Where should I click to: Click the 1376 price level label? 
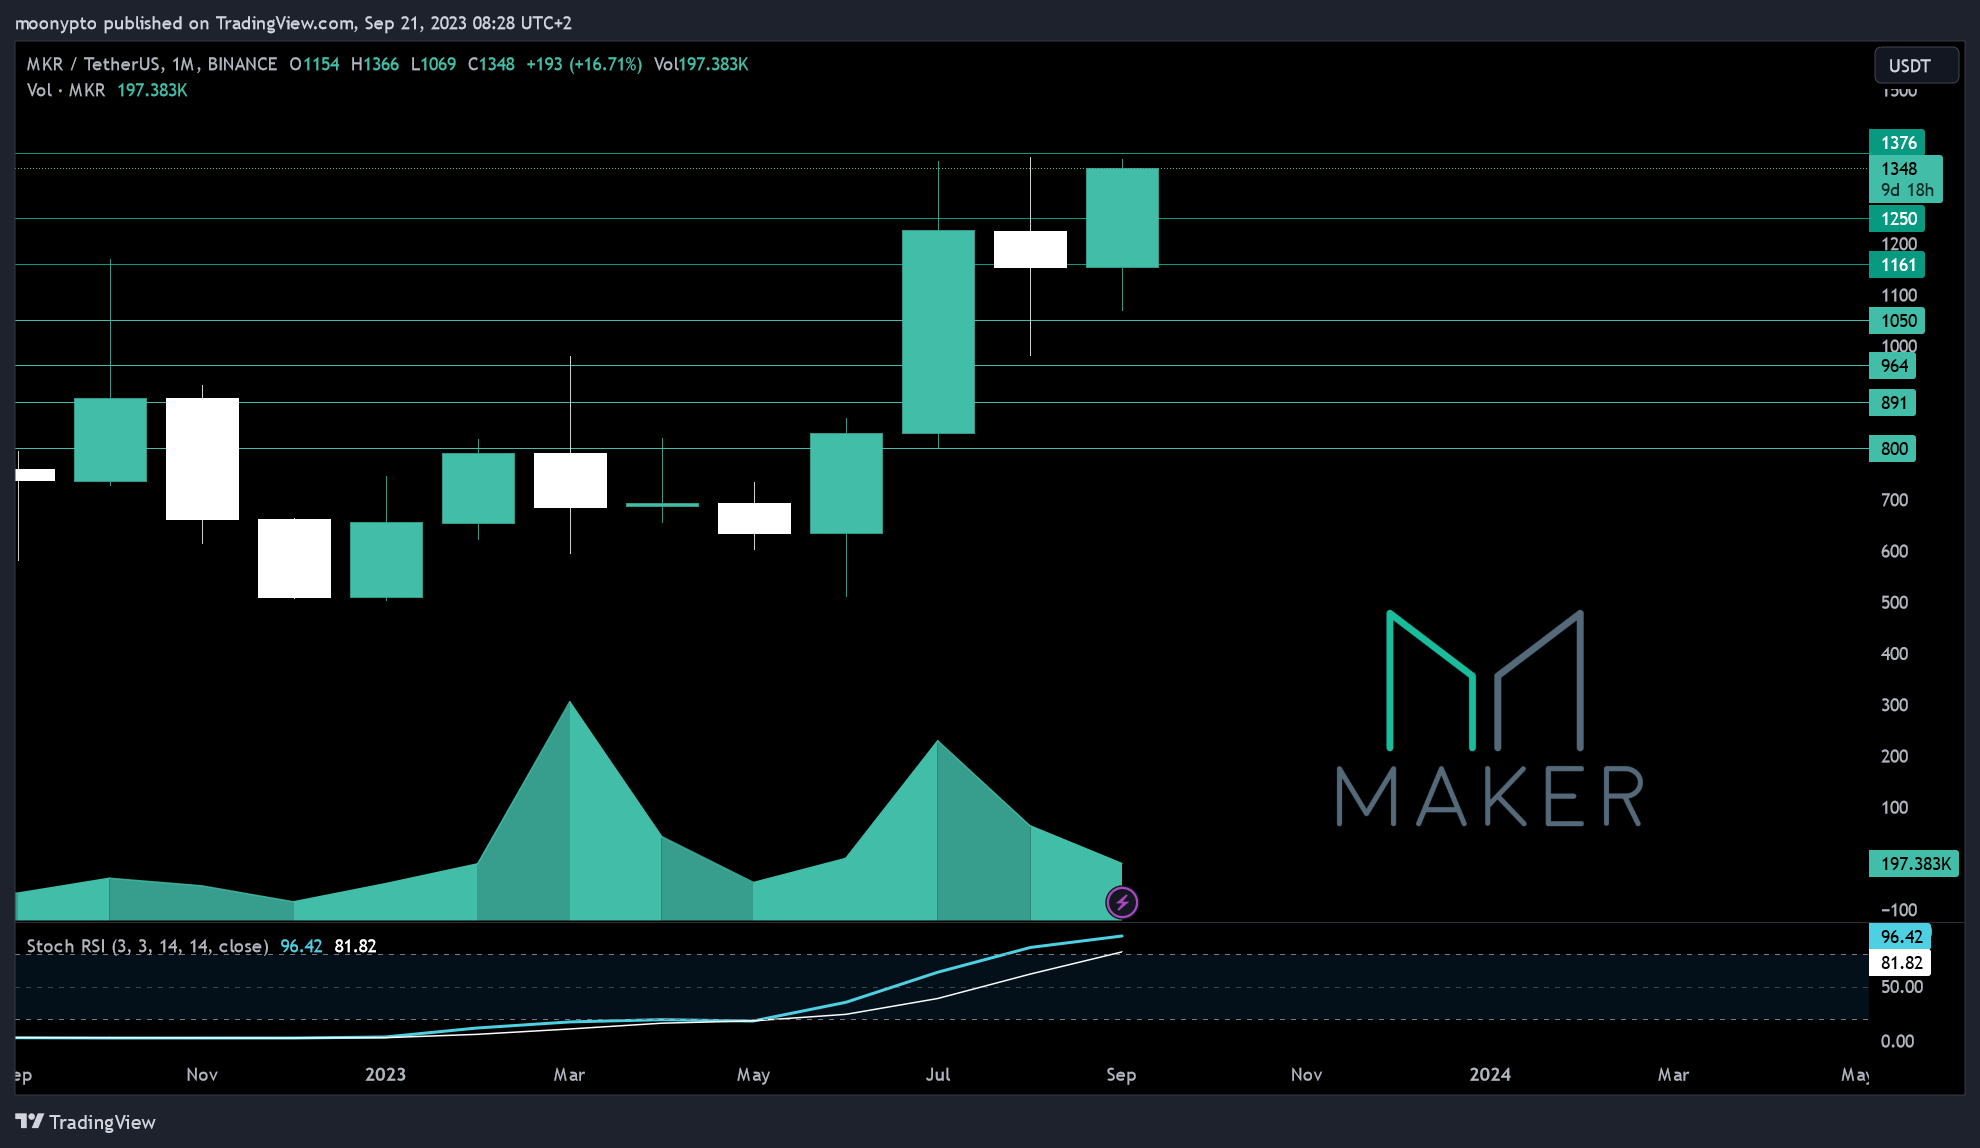click(x=1897, y=143)
